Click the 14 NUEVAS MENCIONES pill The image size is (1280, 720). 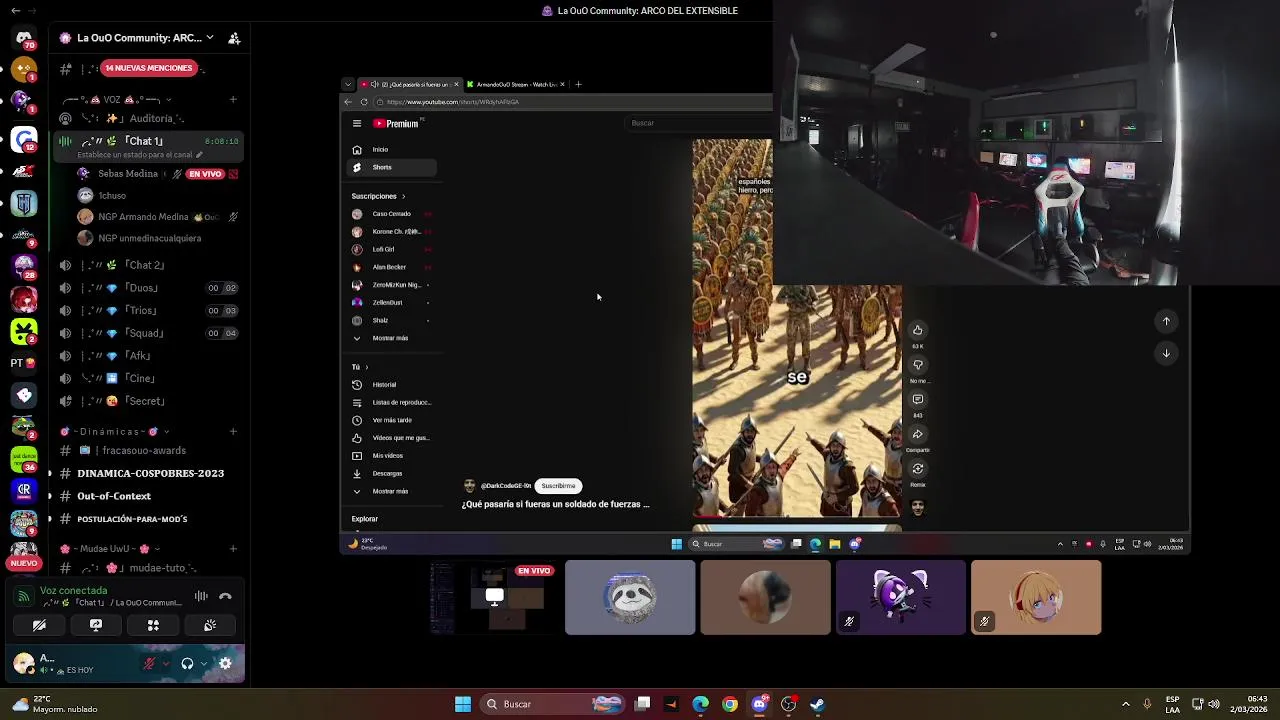point(148,68)
